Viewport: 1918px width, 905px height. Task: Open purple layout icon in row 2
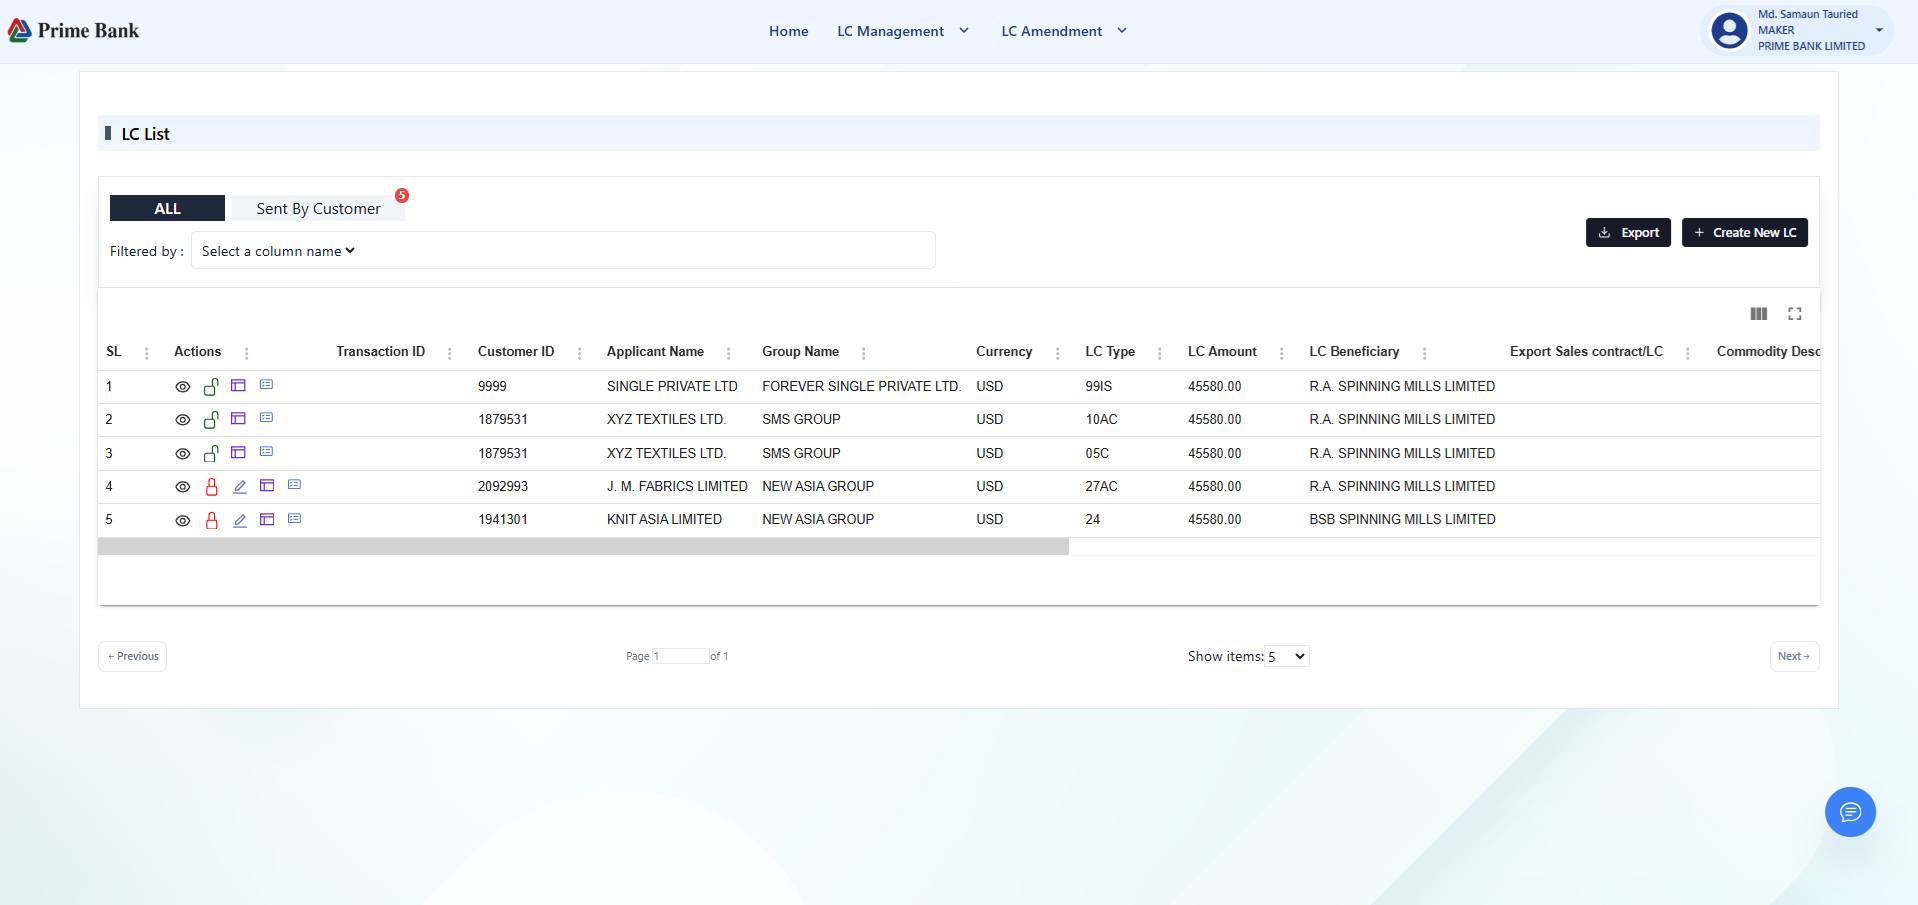tap(238, 418)
